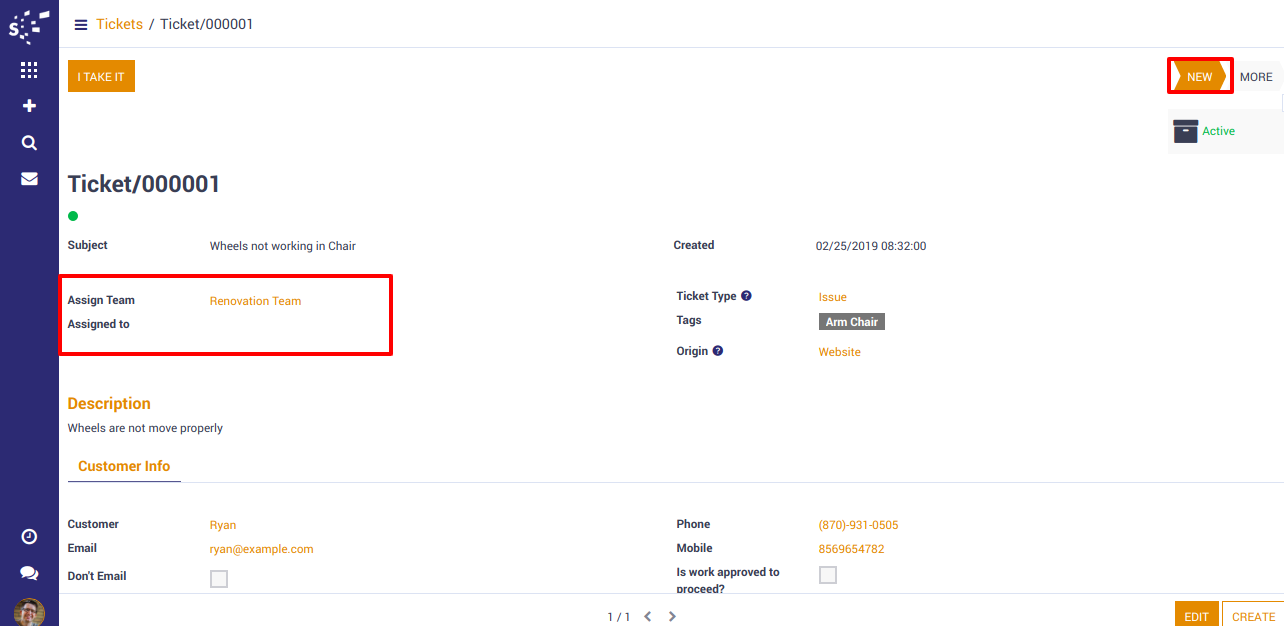This screenshot has width=1284, height=626.
Task: Open the apps grid menu icon
Action: (x=29, y=70)
